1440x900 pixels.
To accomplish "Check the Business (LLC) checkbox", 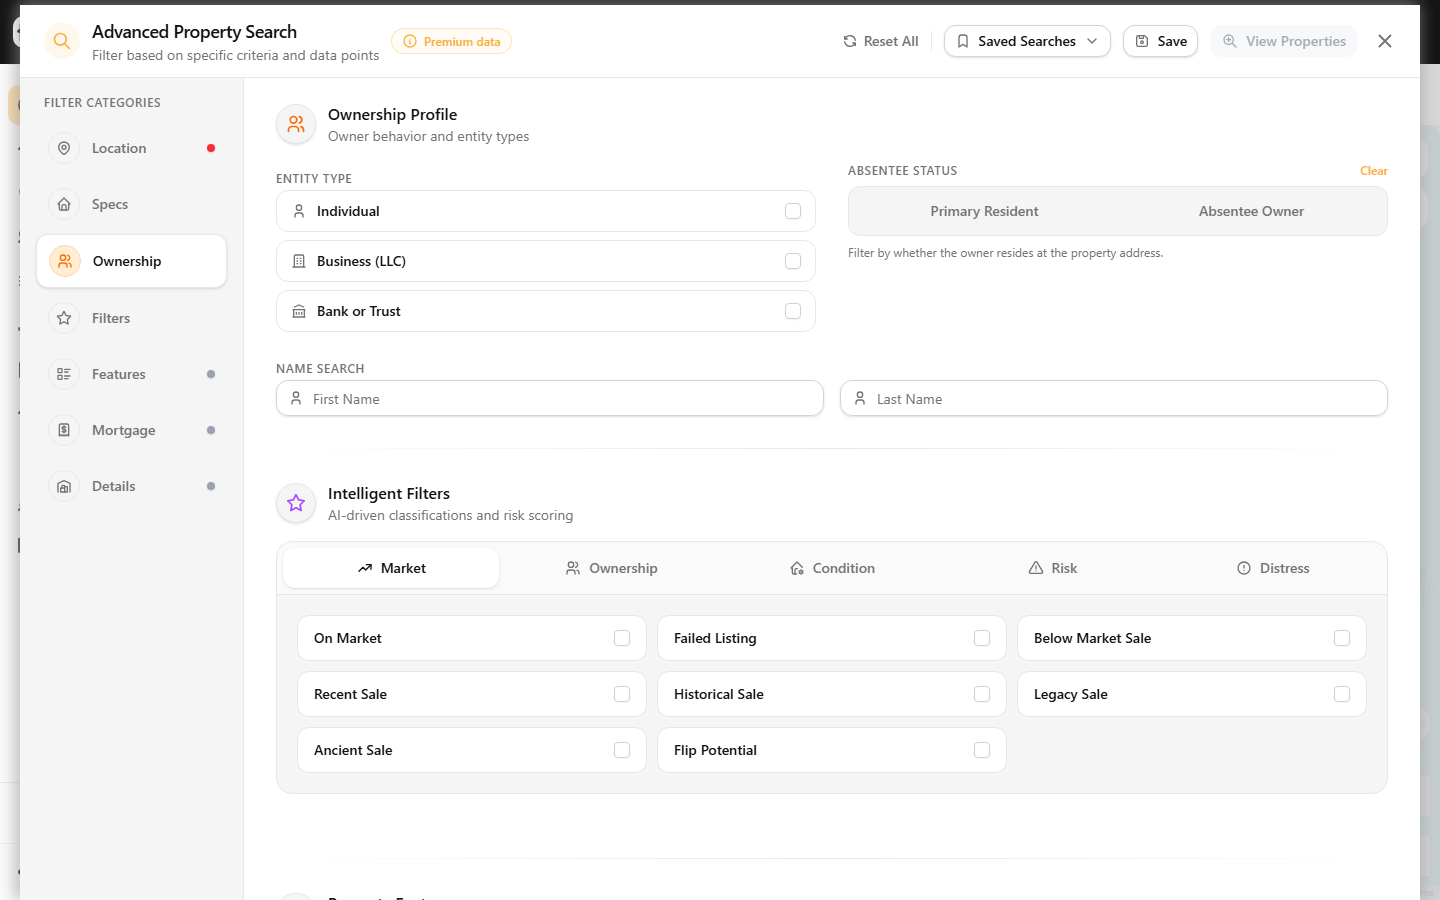I will [793, 261].
